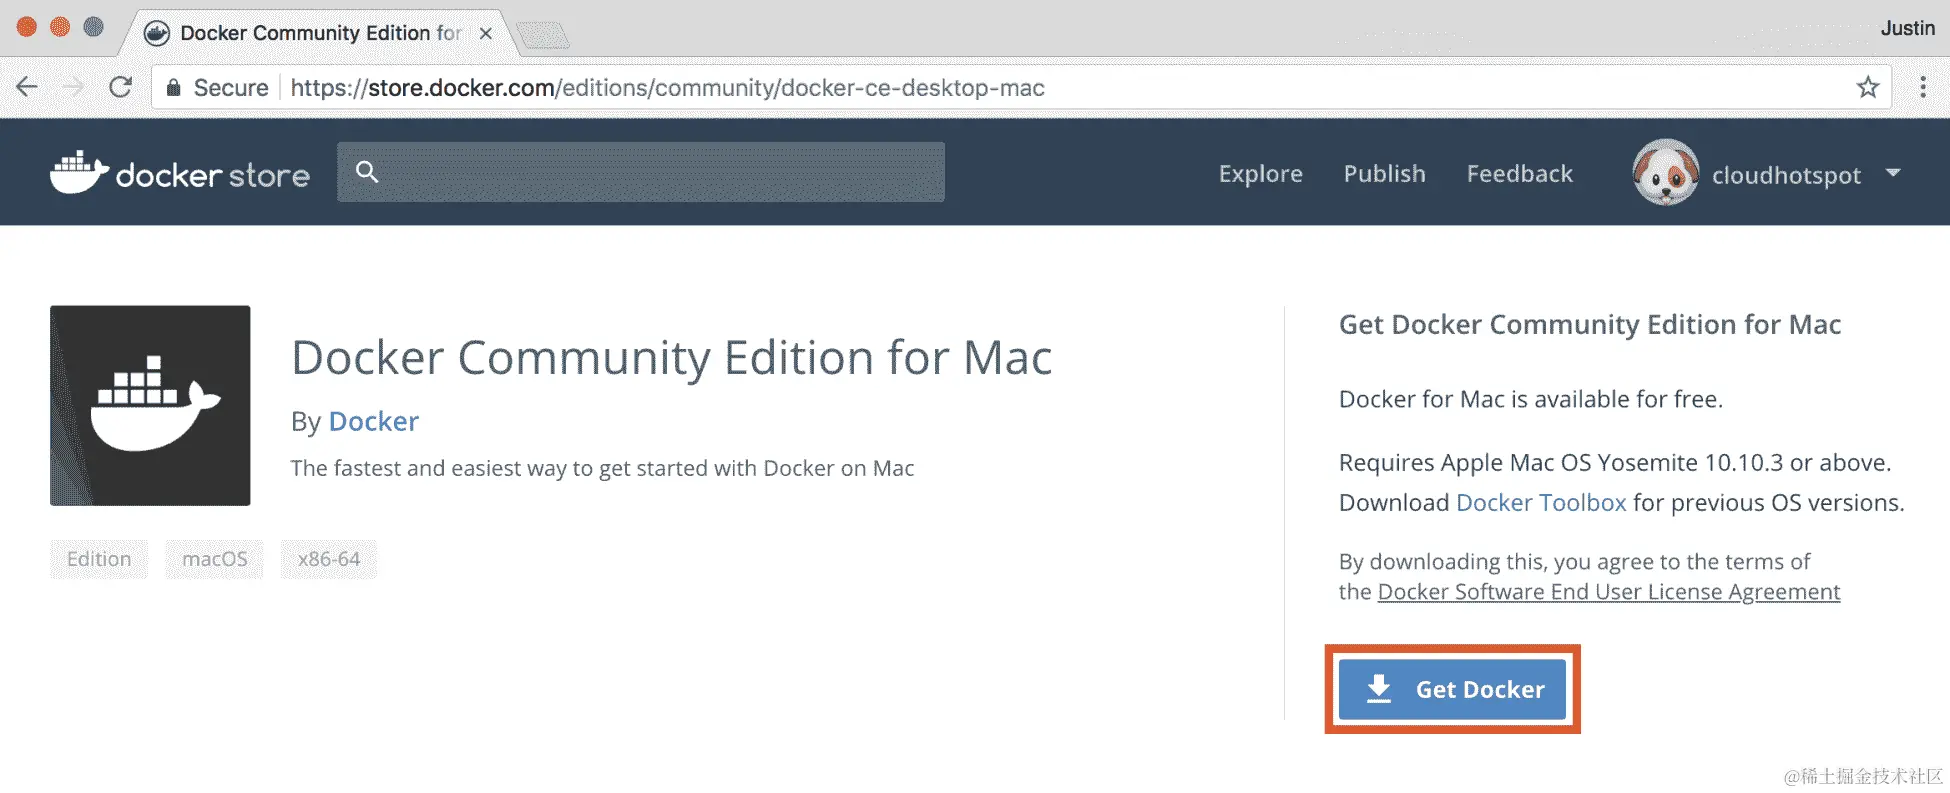Viewport: 1950px width, 793px height.
Task: Open the Publish menu item
Action: pyautogui.click(x=1384, y=174)
